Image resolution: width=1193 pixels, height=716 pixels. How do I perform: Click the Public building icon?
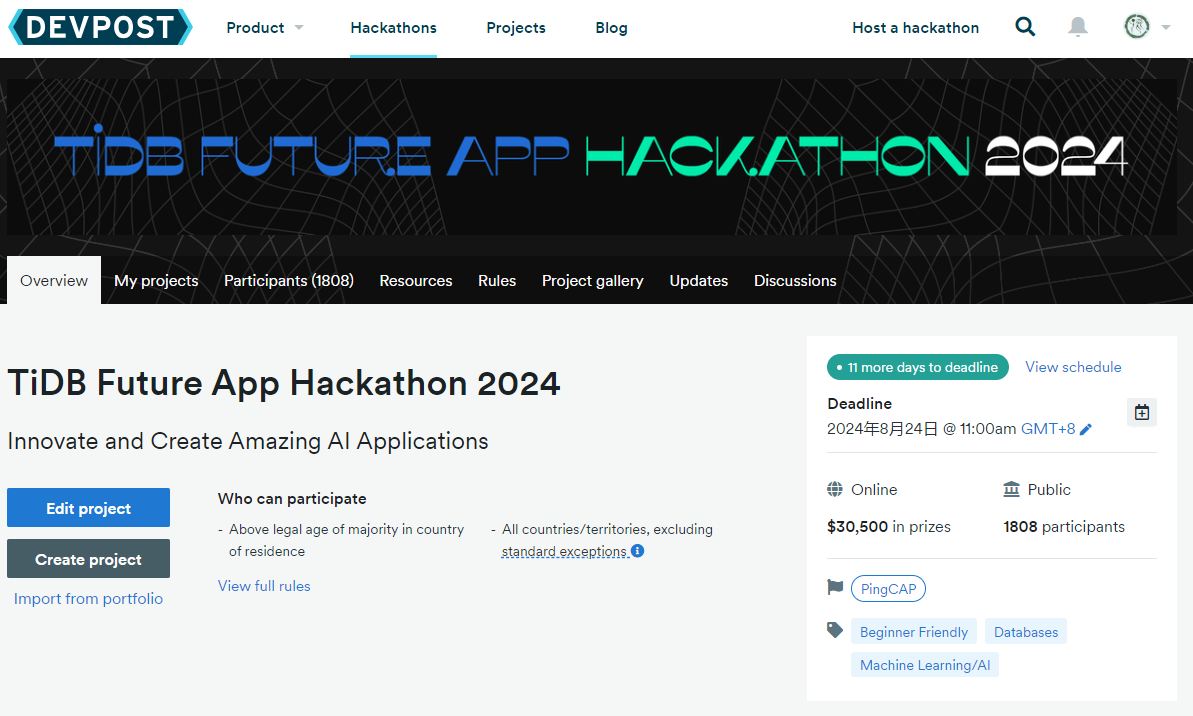[1011, 488]
